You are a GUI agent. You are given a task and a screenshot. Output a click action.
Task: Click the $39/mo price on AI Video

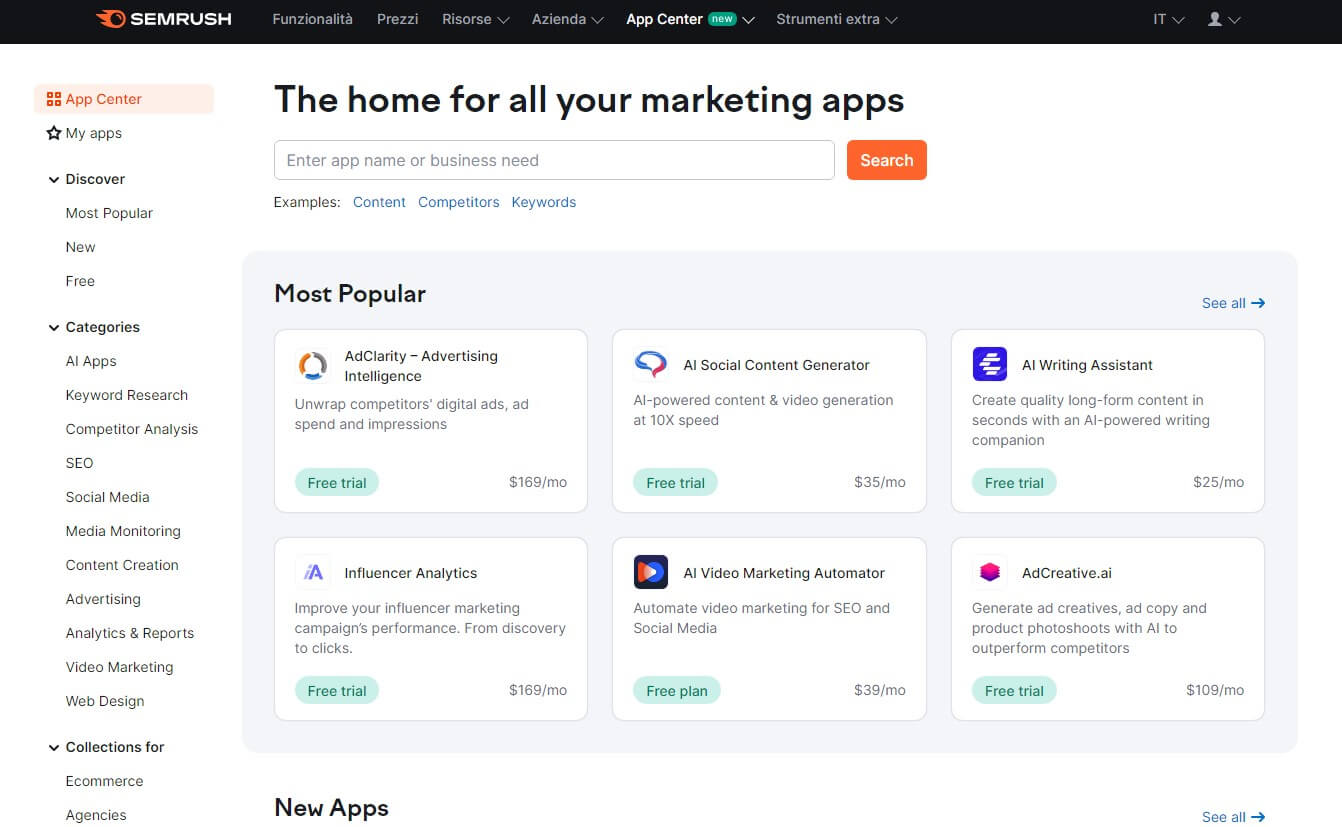tap(880, 690)
